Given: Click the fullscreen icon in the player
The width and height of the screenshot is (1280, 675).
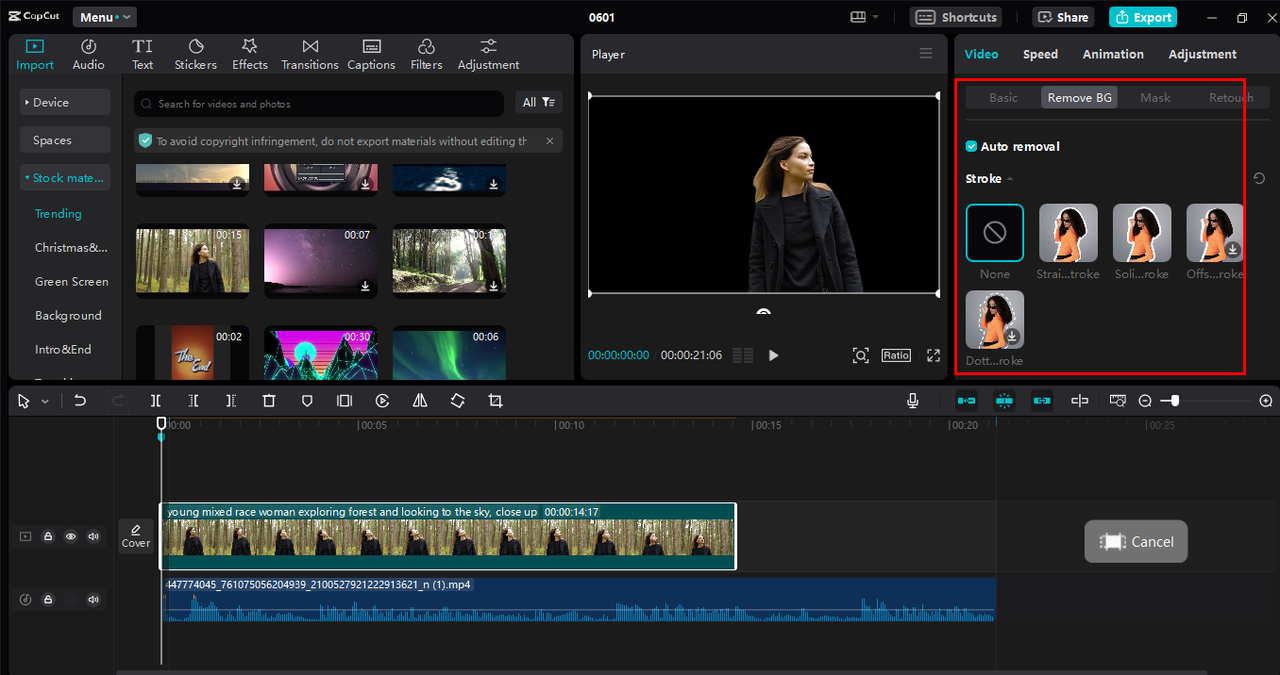Looking at the screenshot, I should point(933,355).
